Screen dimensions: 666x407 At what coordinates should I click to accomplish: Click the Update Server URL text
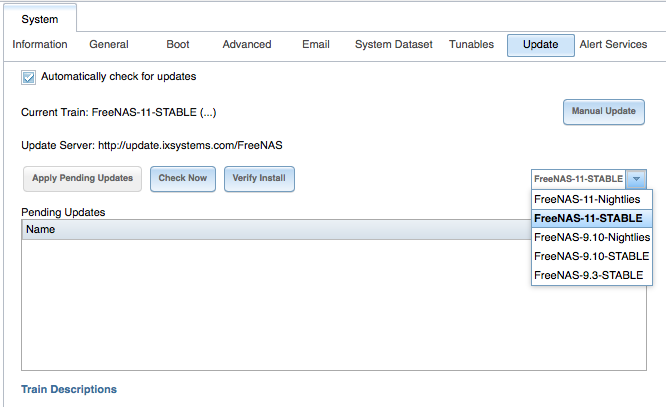190,145
